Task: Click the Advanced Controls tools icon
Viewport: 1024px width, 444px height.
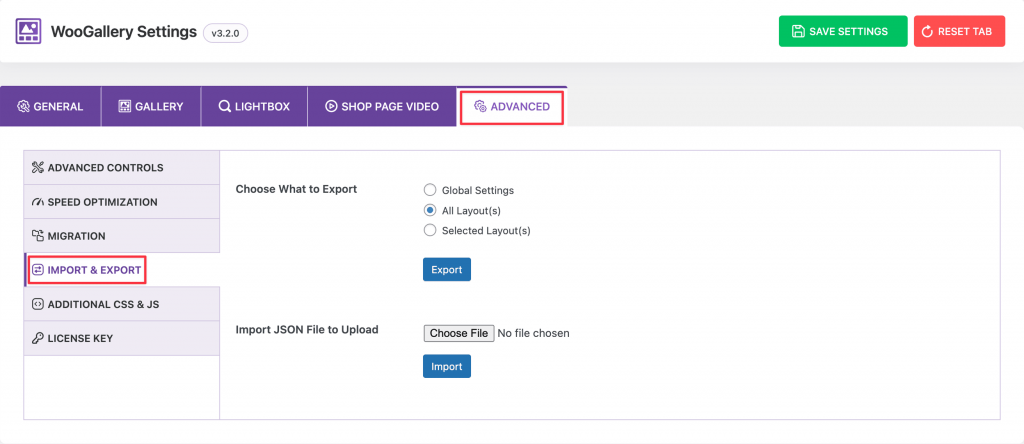Action: click(x=37, y=168)
